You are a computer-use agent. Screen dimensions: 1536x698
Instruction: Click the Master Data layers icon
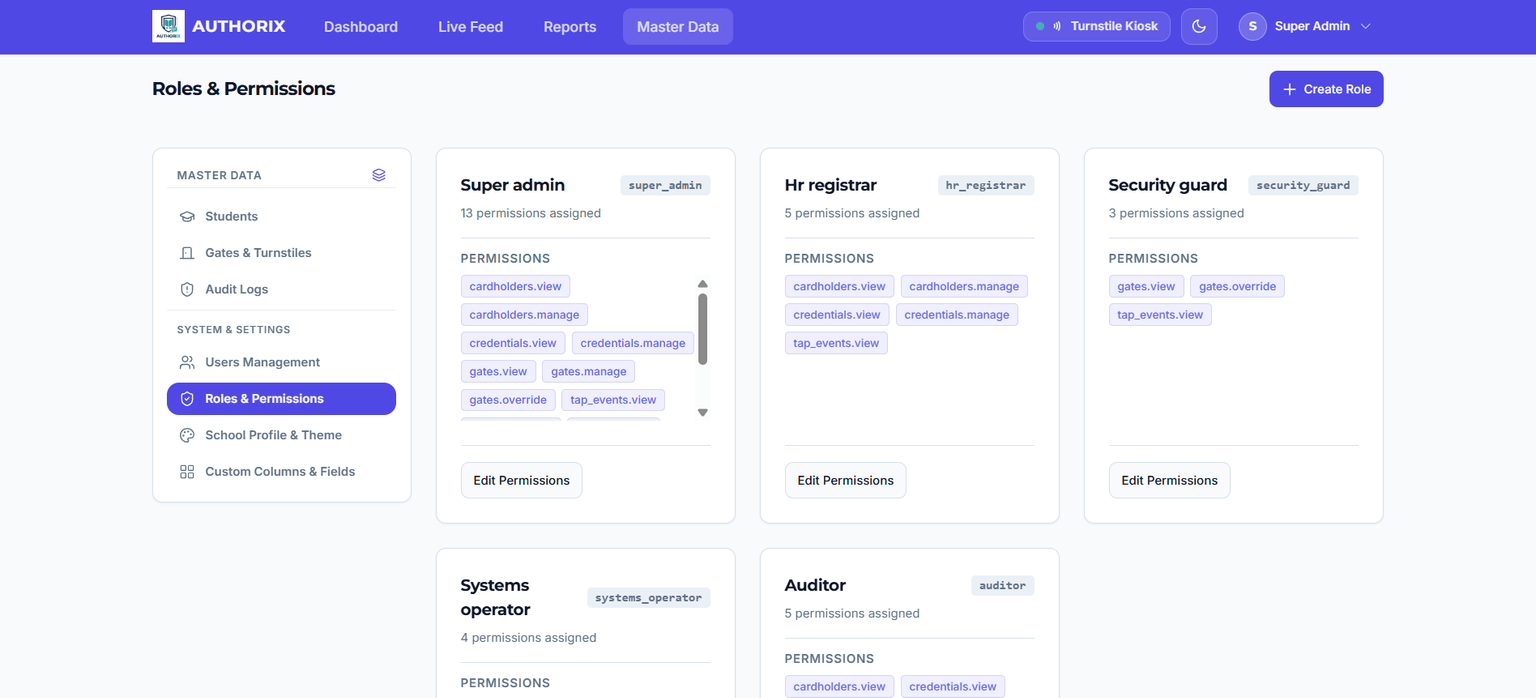point(379,174)
